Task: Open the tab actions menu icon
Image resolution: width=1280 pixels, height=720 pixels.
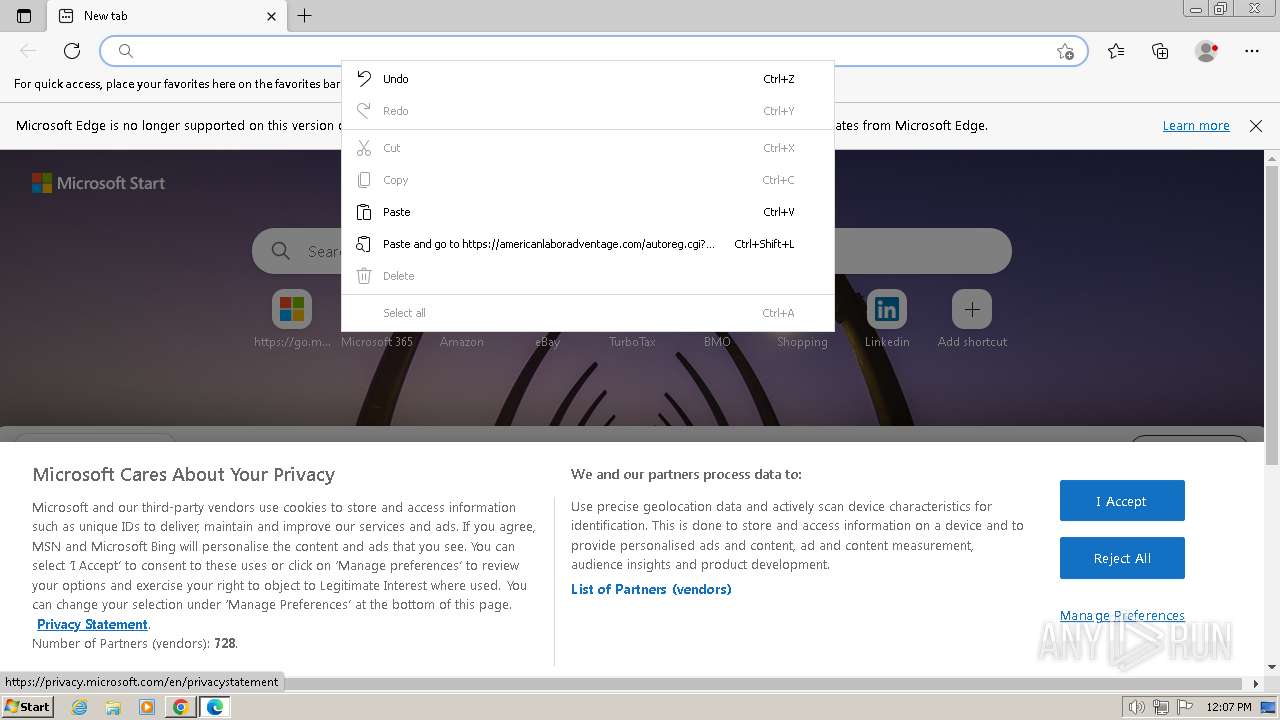Action: 24,16
